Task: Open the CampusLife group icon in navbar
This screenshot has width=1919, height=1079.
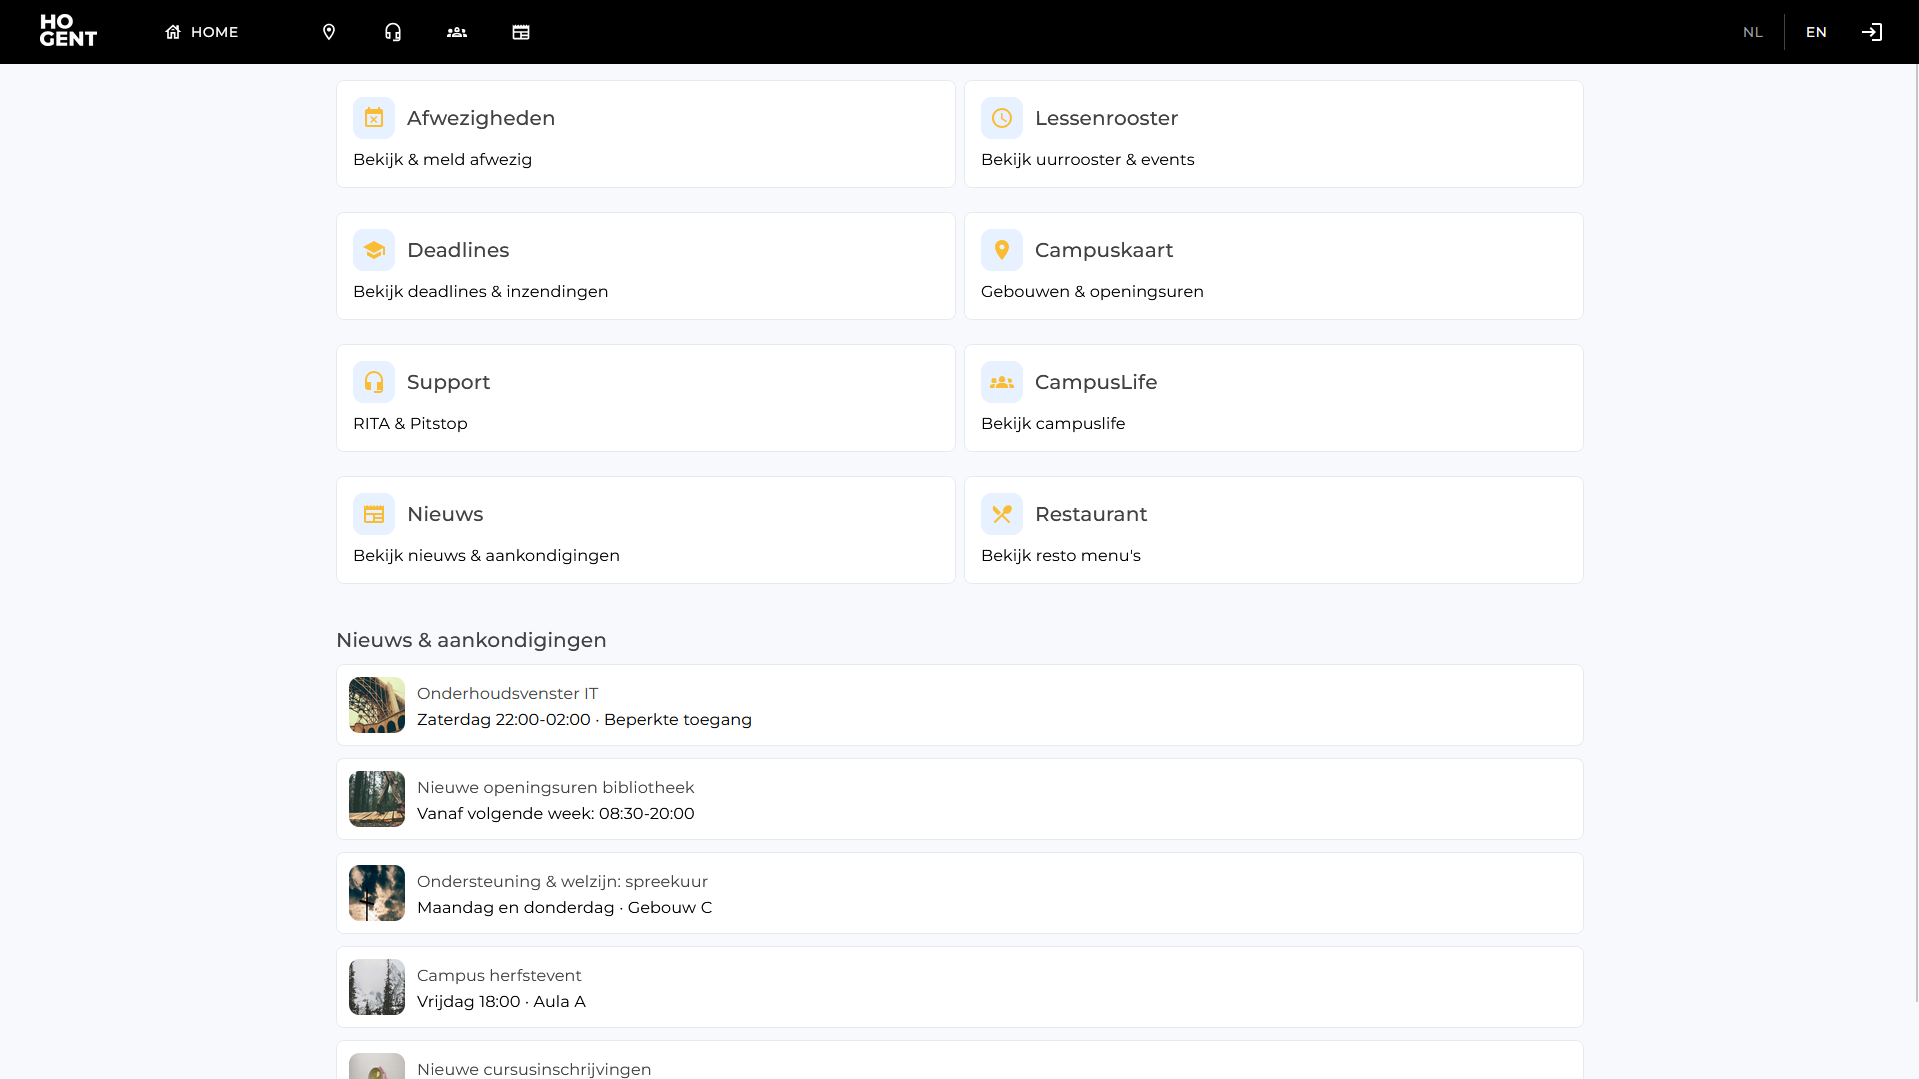Action: (x=457, y=32)
